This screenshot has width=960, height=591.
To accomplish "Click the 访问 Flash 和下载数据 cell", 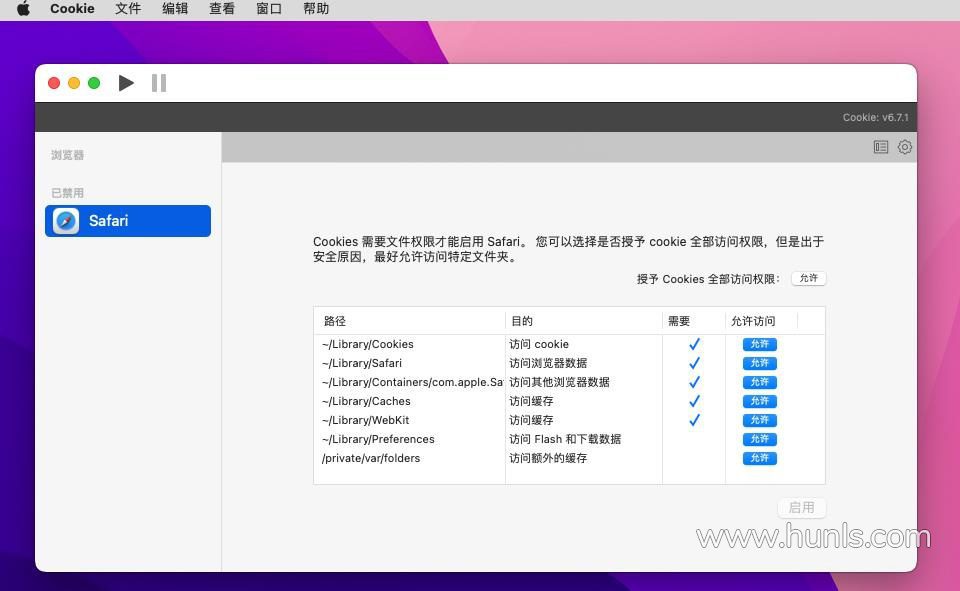I will coord(565,439).
